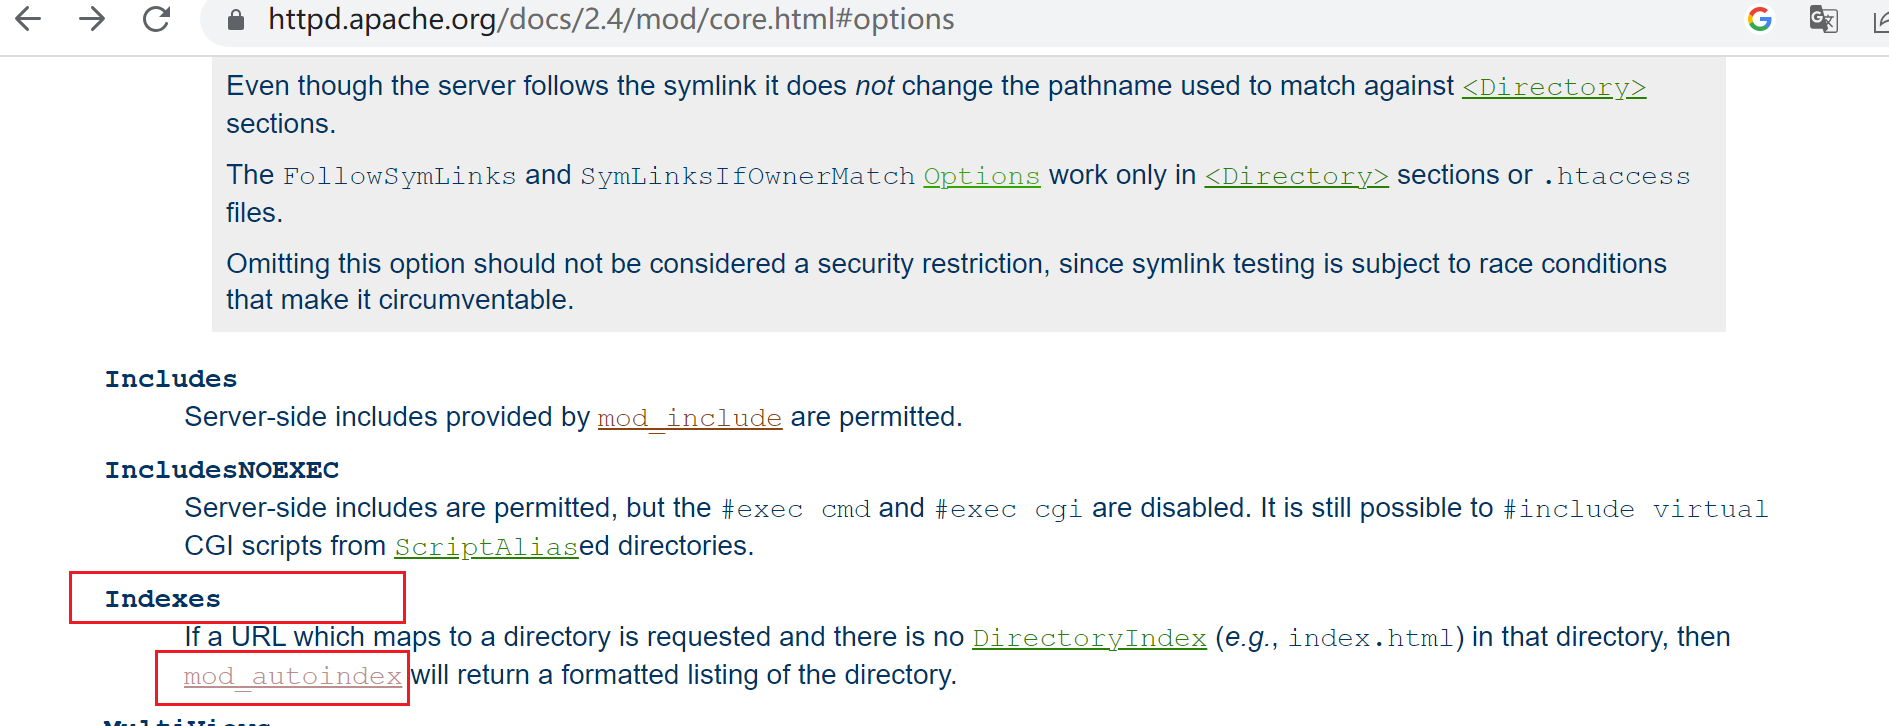This screenshot has height=726, width=1889.
Task: Click the SymLinksIfOwnerMatch code text
Action: tap(747, 176)
